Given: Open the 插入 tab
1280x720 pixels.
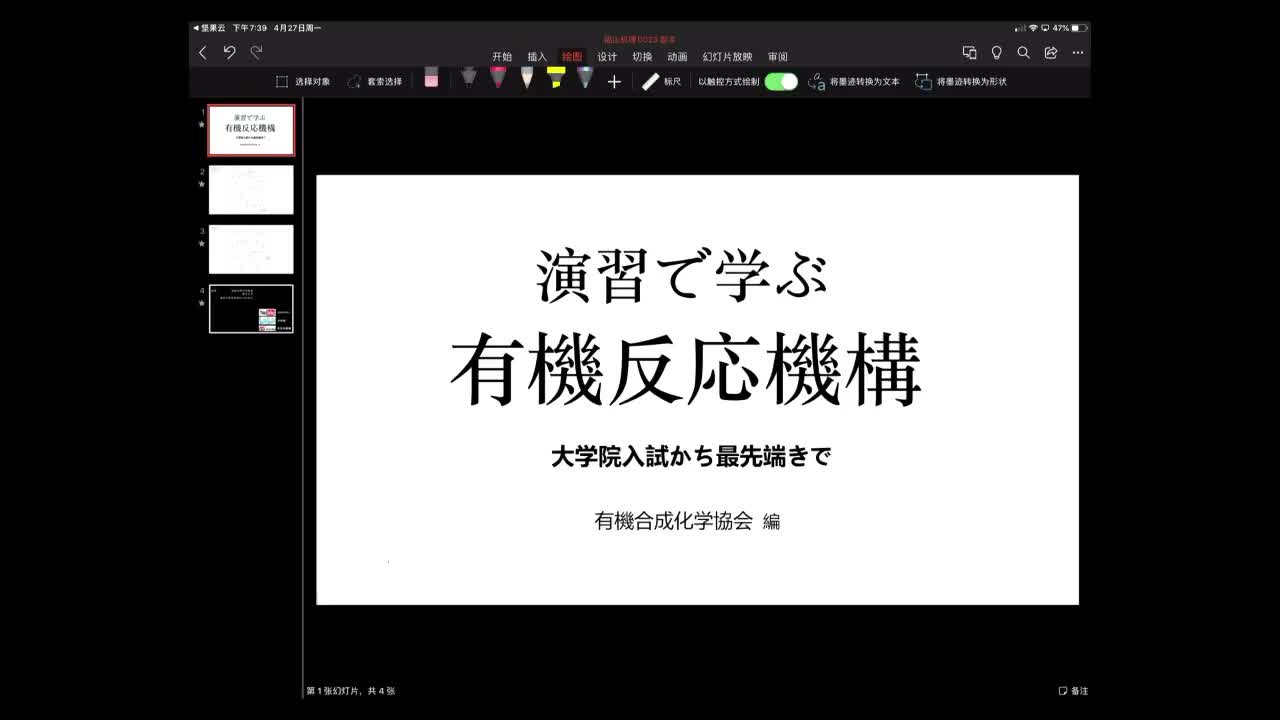Looking at the screenshot, I should point(537,57).
